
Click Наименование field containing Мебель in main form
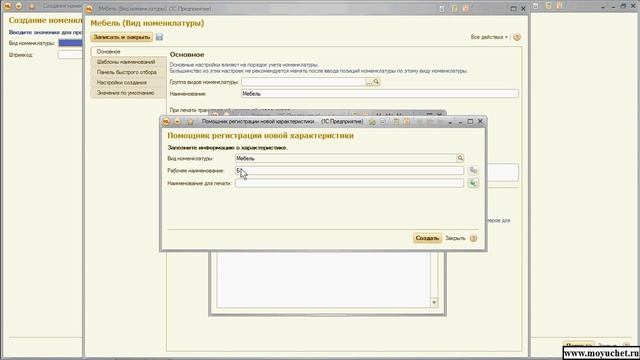pyautogui.click(x=380, y=93)
